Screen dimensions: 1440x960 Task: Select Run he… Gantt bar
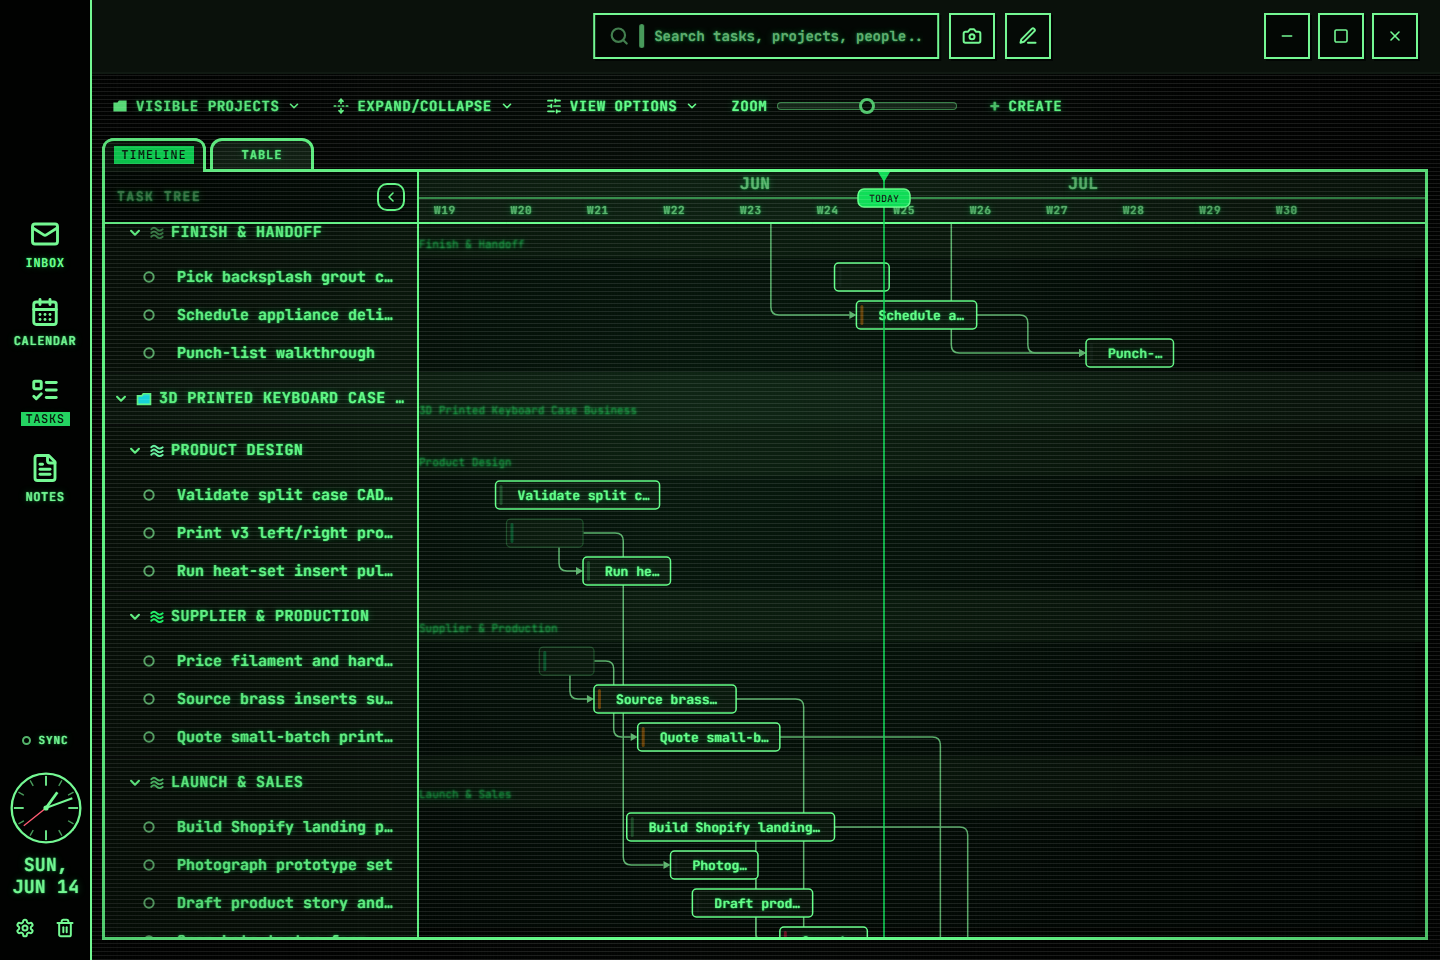click(627, 571)
